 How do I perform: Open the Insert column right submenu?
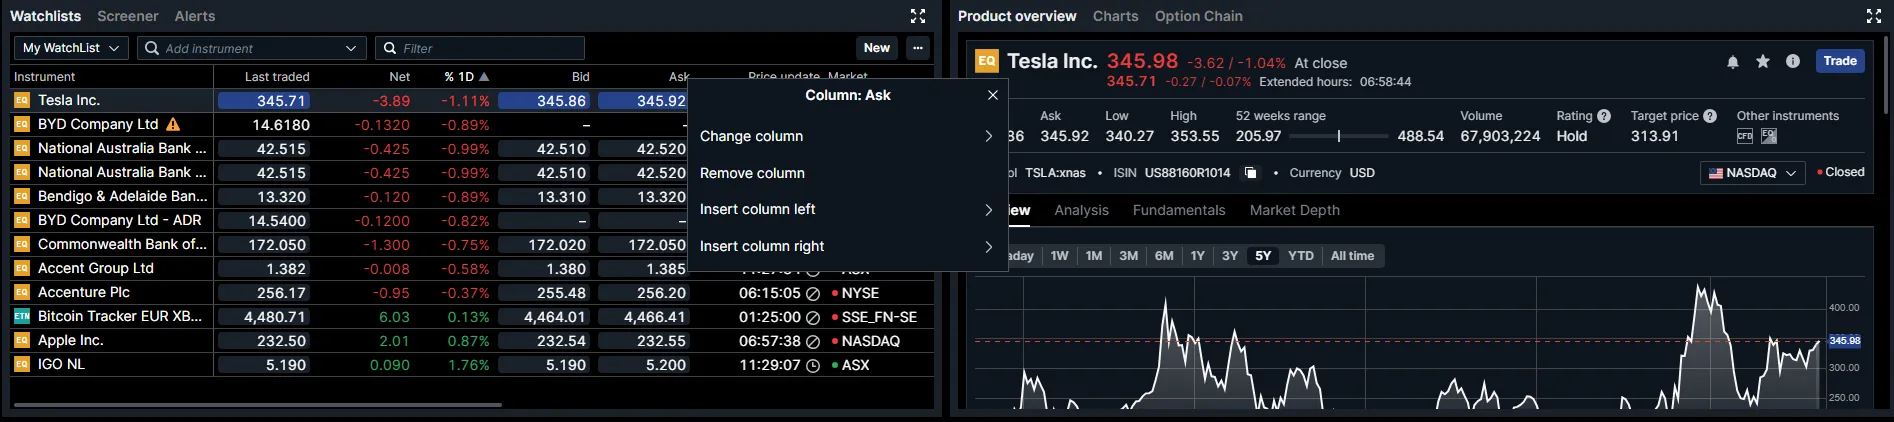847,246
